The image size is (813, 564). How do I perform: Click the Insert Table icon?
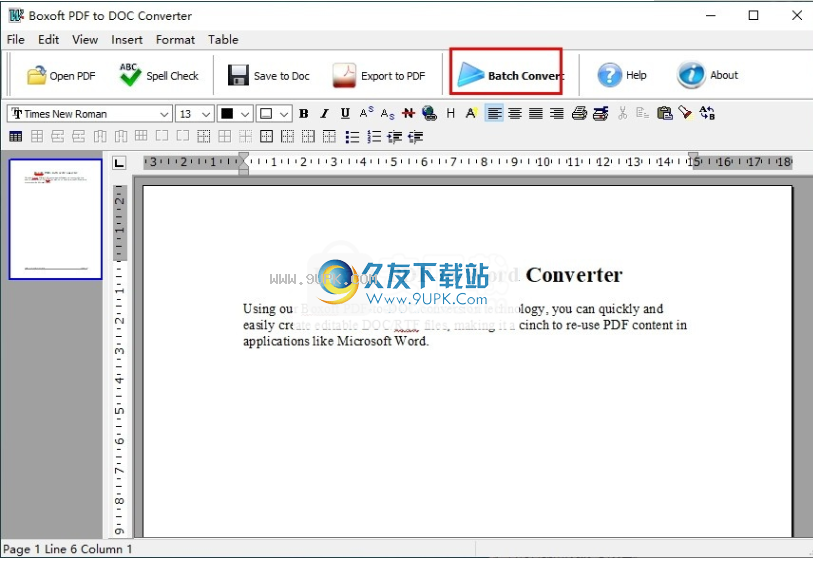coord(16,137)
